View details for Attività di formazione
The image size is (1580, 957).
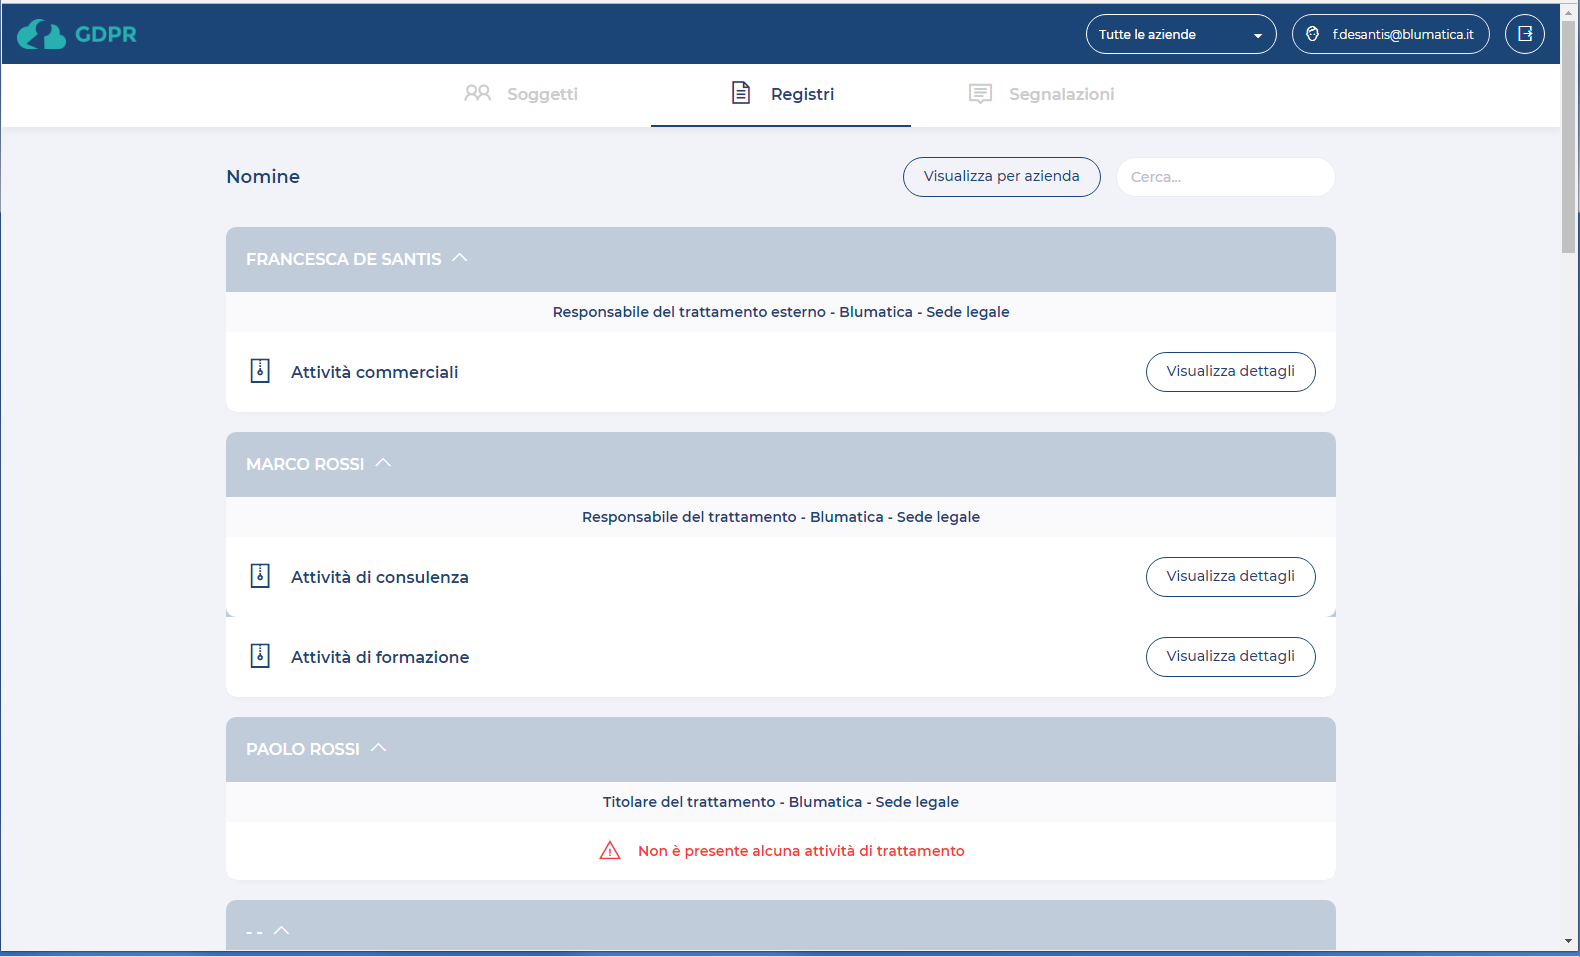point(1230,656)
